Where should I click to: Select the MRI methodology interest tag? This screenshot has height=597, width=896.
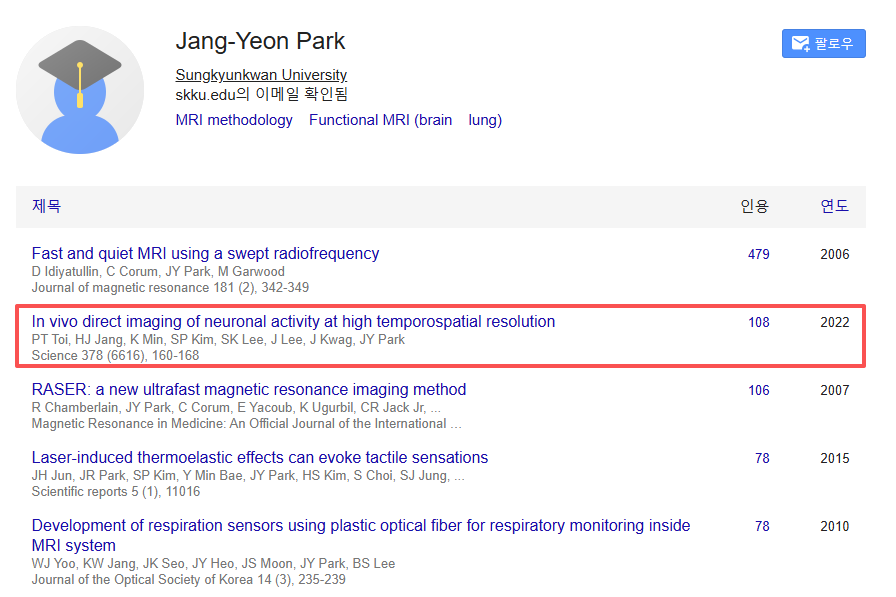click(234, 120)
